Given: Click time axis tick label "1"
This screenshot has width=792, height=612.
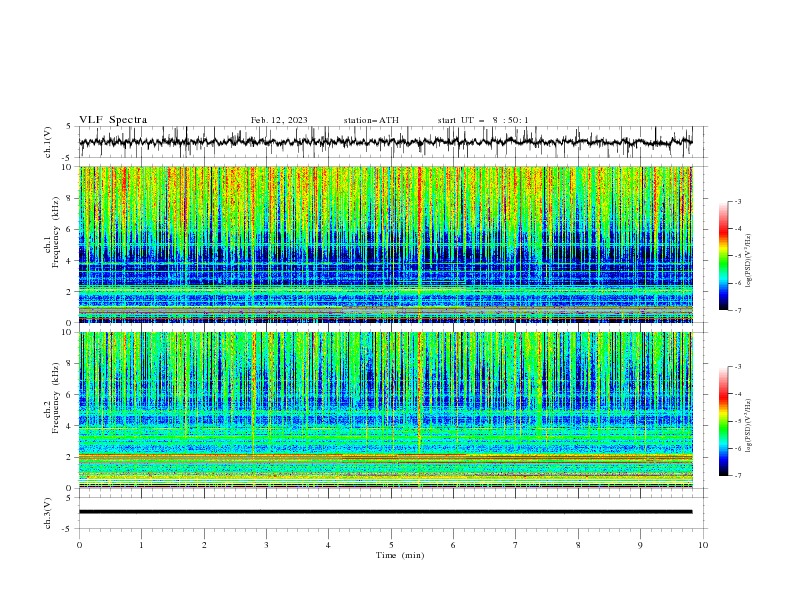Looking at the screenshot, I should pyautogui.click(x=141, y=545).
